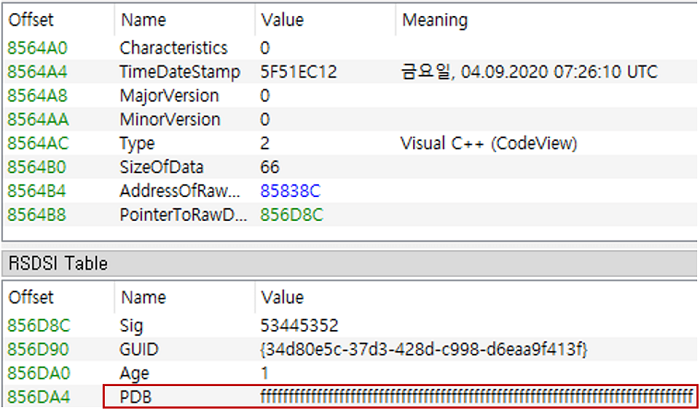Viewport: 700px width, 410px height.
Task: Click the Value column header in top table
Action: coord(282,20)
